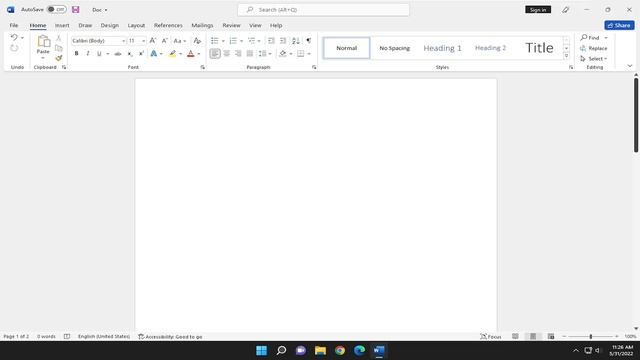640x360 pixels.
Task: Click the Save icon in title bar
Action: pos(76,9)
